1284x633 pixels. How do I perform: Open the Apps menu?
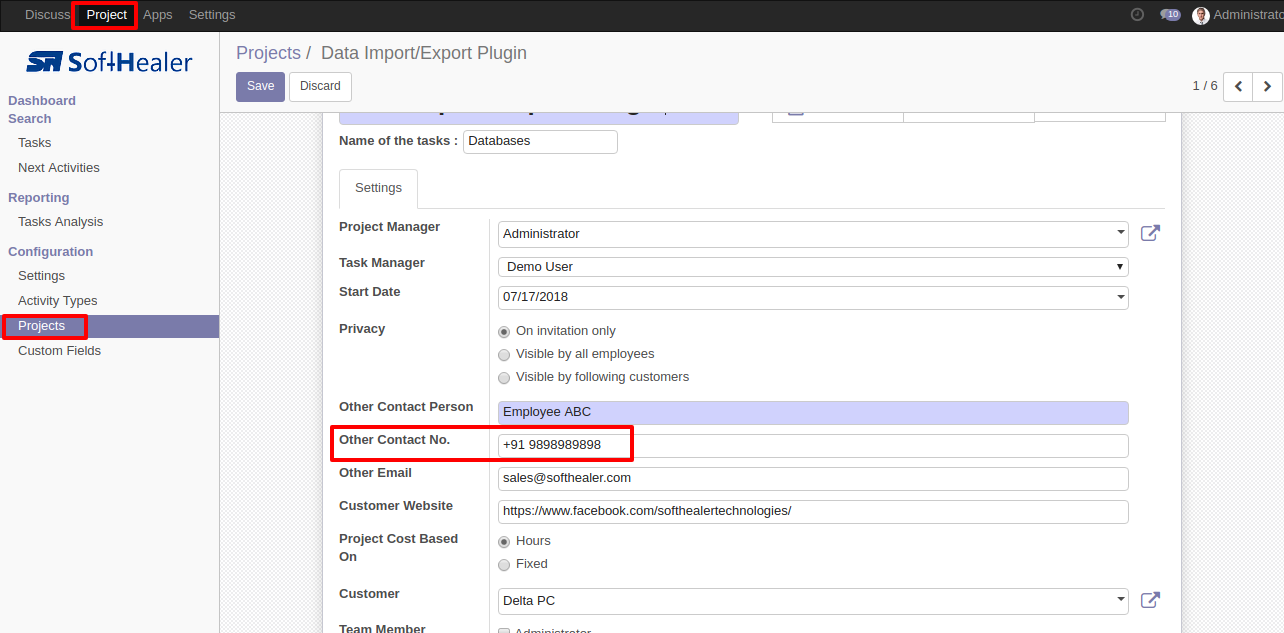click(x=158, y=15)
